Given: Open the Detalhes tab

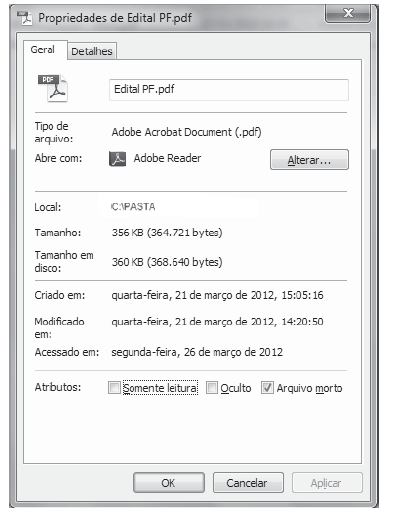Looking at the screenshot, I should point(92,51).
